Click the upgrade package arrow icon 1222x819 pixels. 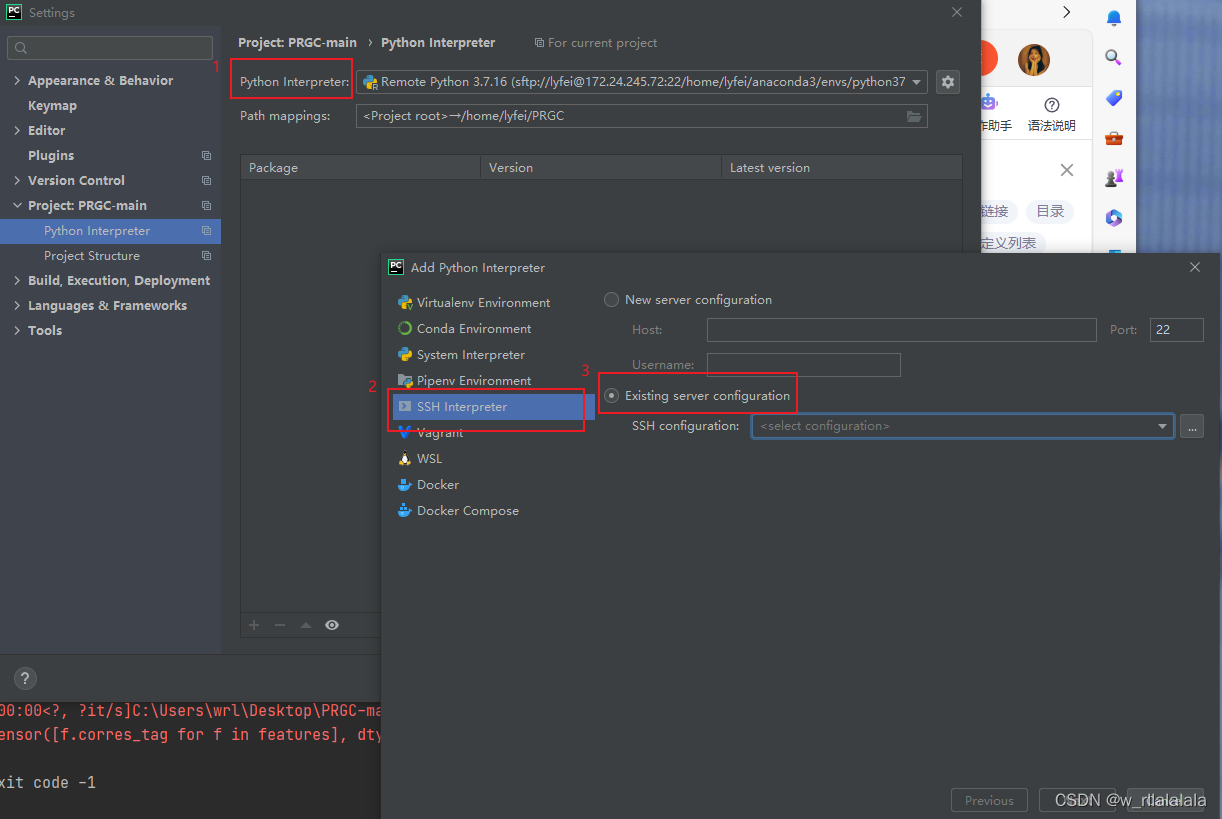click(306, 625)
